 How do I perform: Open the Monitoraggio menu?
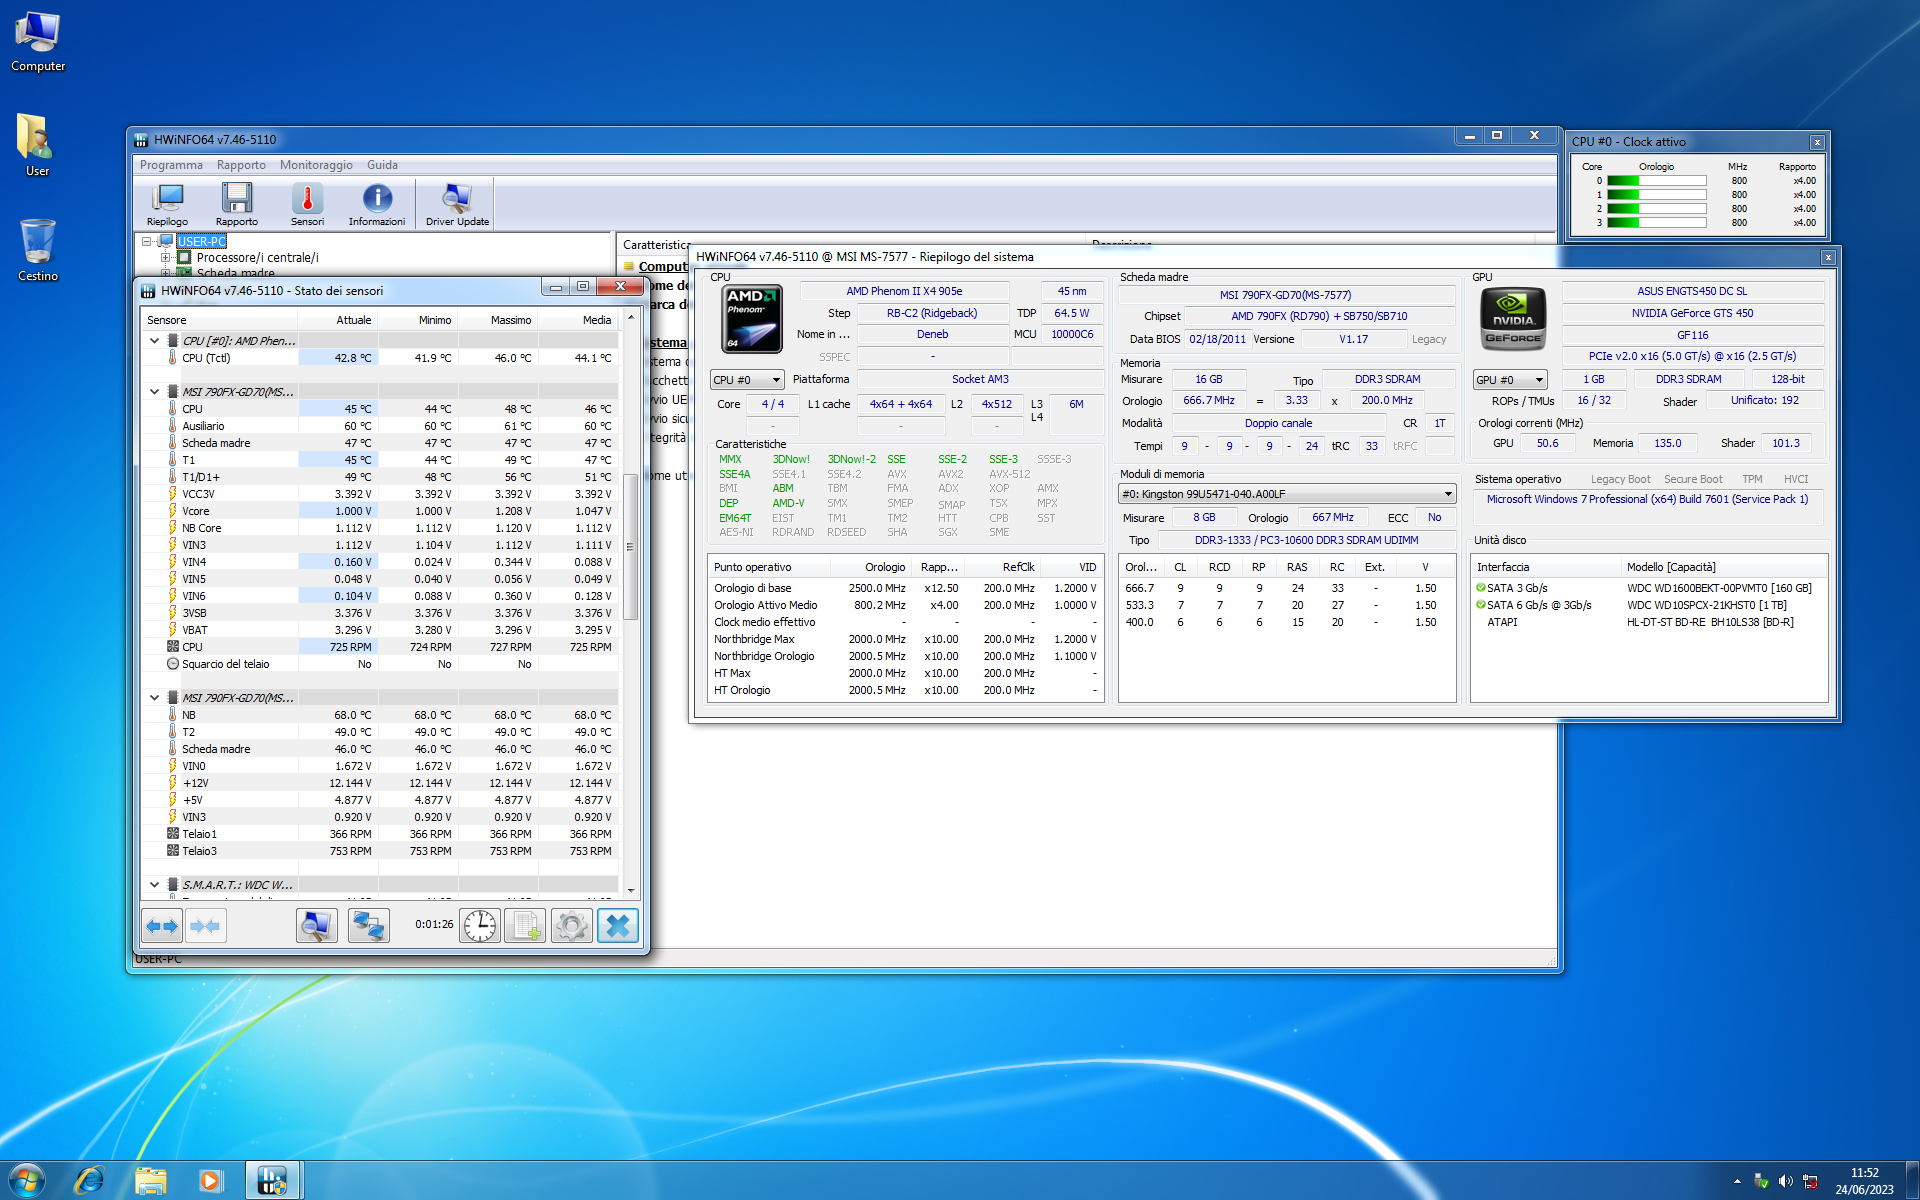pos(316,165)
